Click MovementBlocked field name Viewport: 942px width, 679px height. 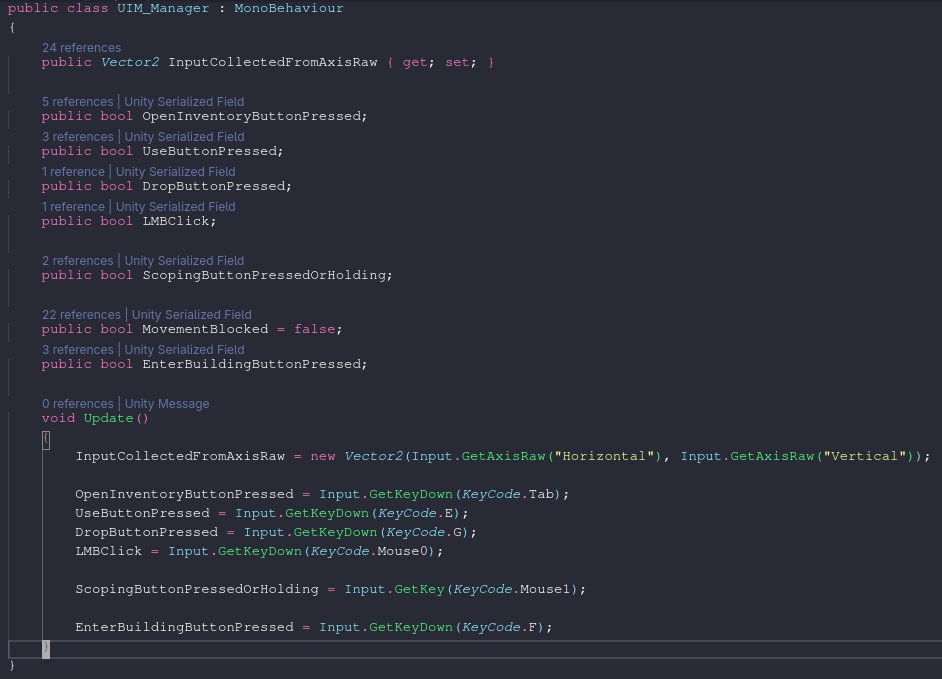[x=205, y=329]
